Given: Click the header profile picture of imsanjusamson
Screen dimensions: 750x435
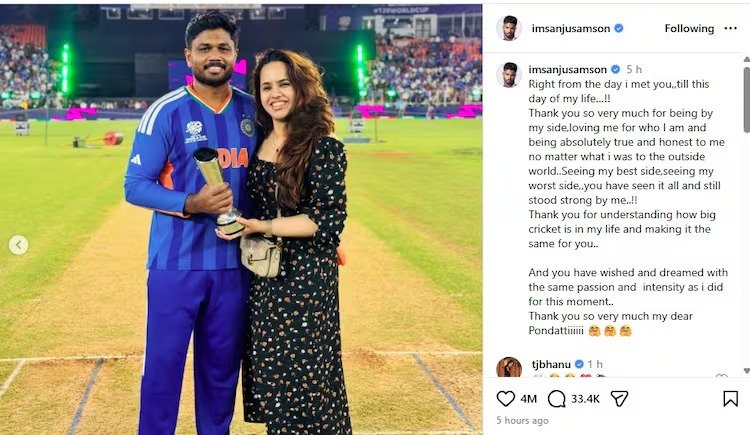Looking at the screenshot, I should point(509,28).
